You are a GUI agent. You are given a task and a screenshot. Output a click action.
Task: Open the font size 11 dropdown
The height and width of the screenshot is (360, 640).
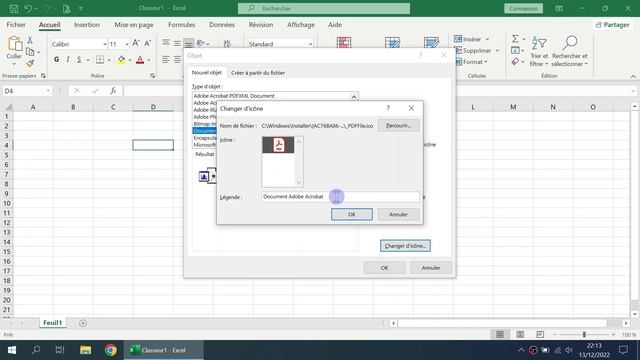[127, 44]
